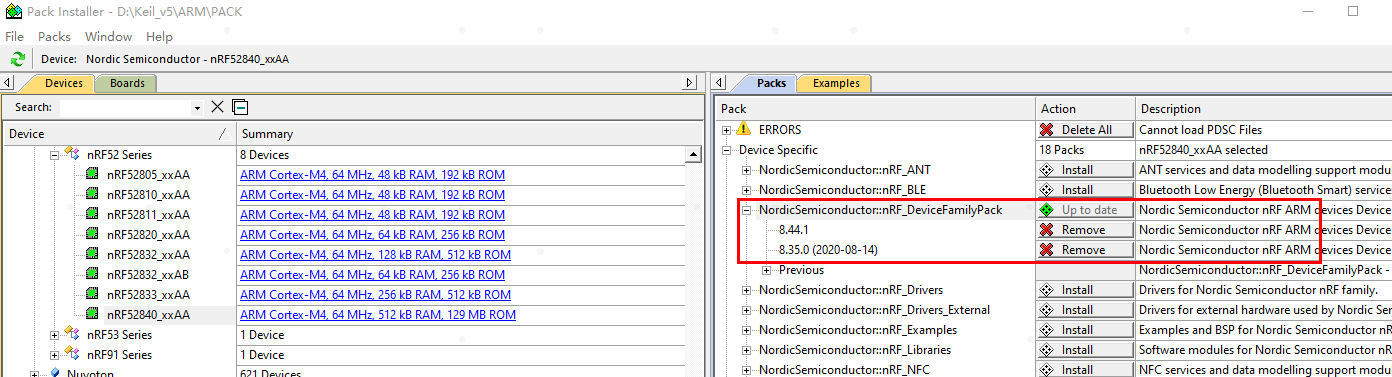Click the device Search input field
This screenshot has height=377, width=1392.
124,108
